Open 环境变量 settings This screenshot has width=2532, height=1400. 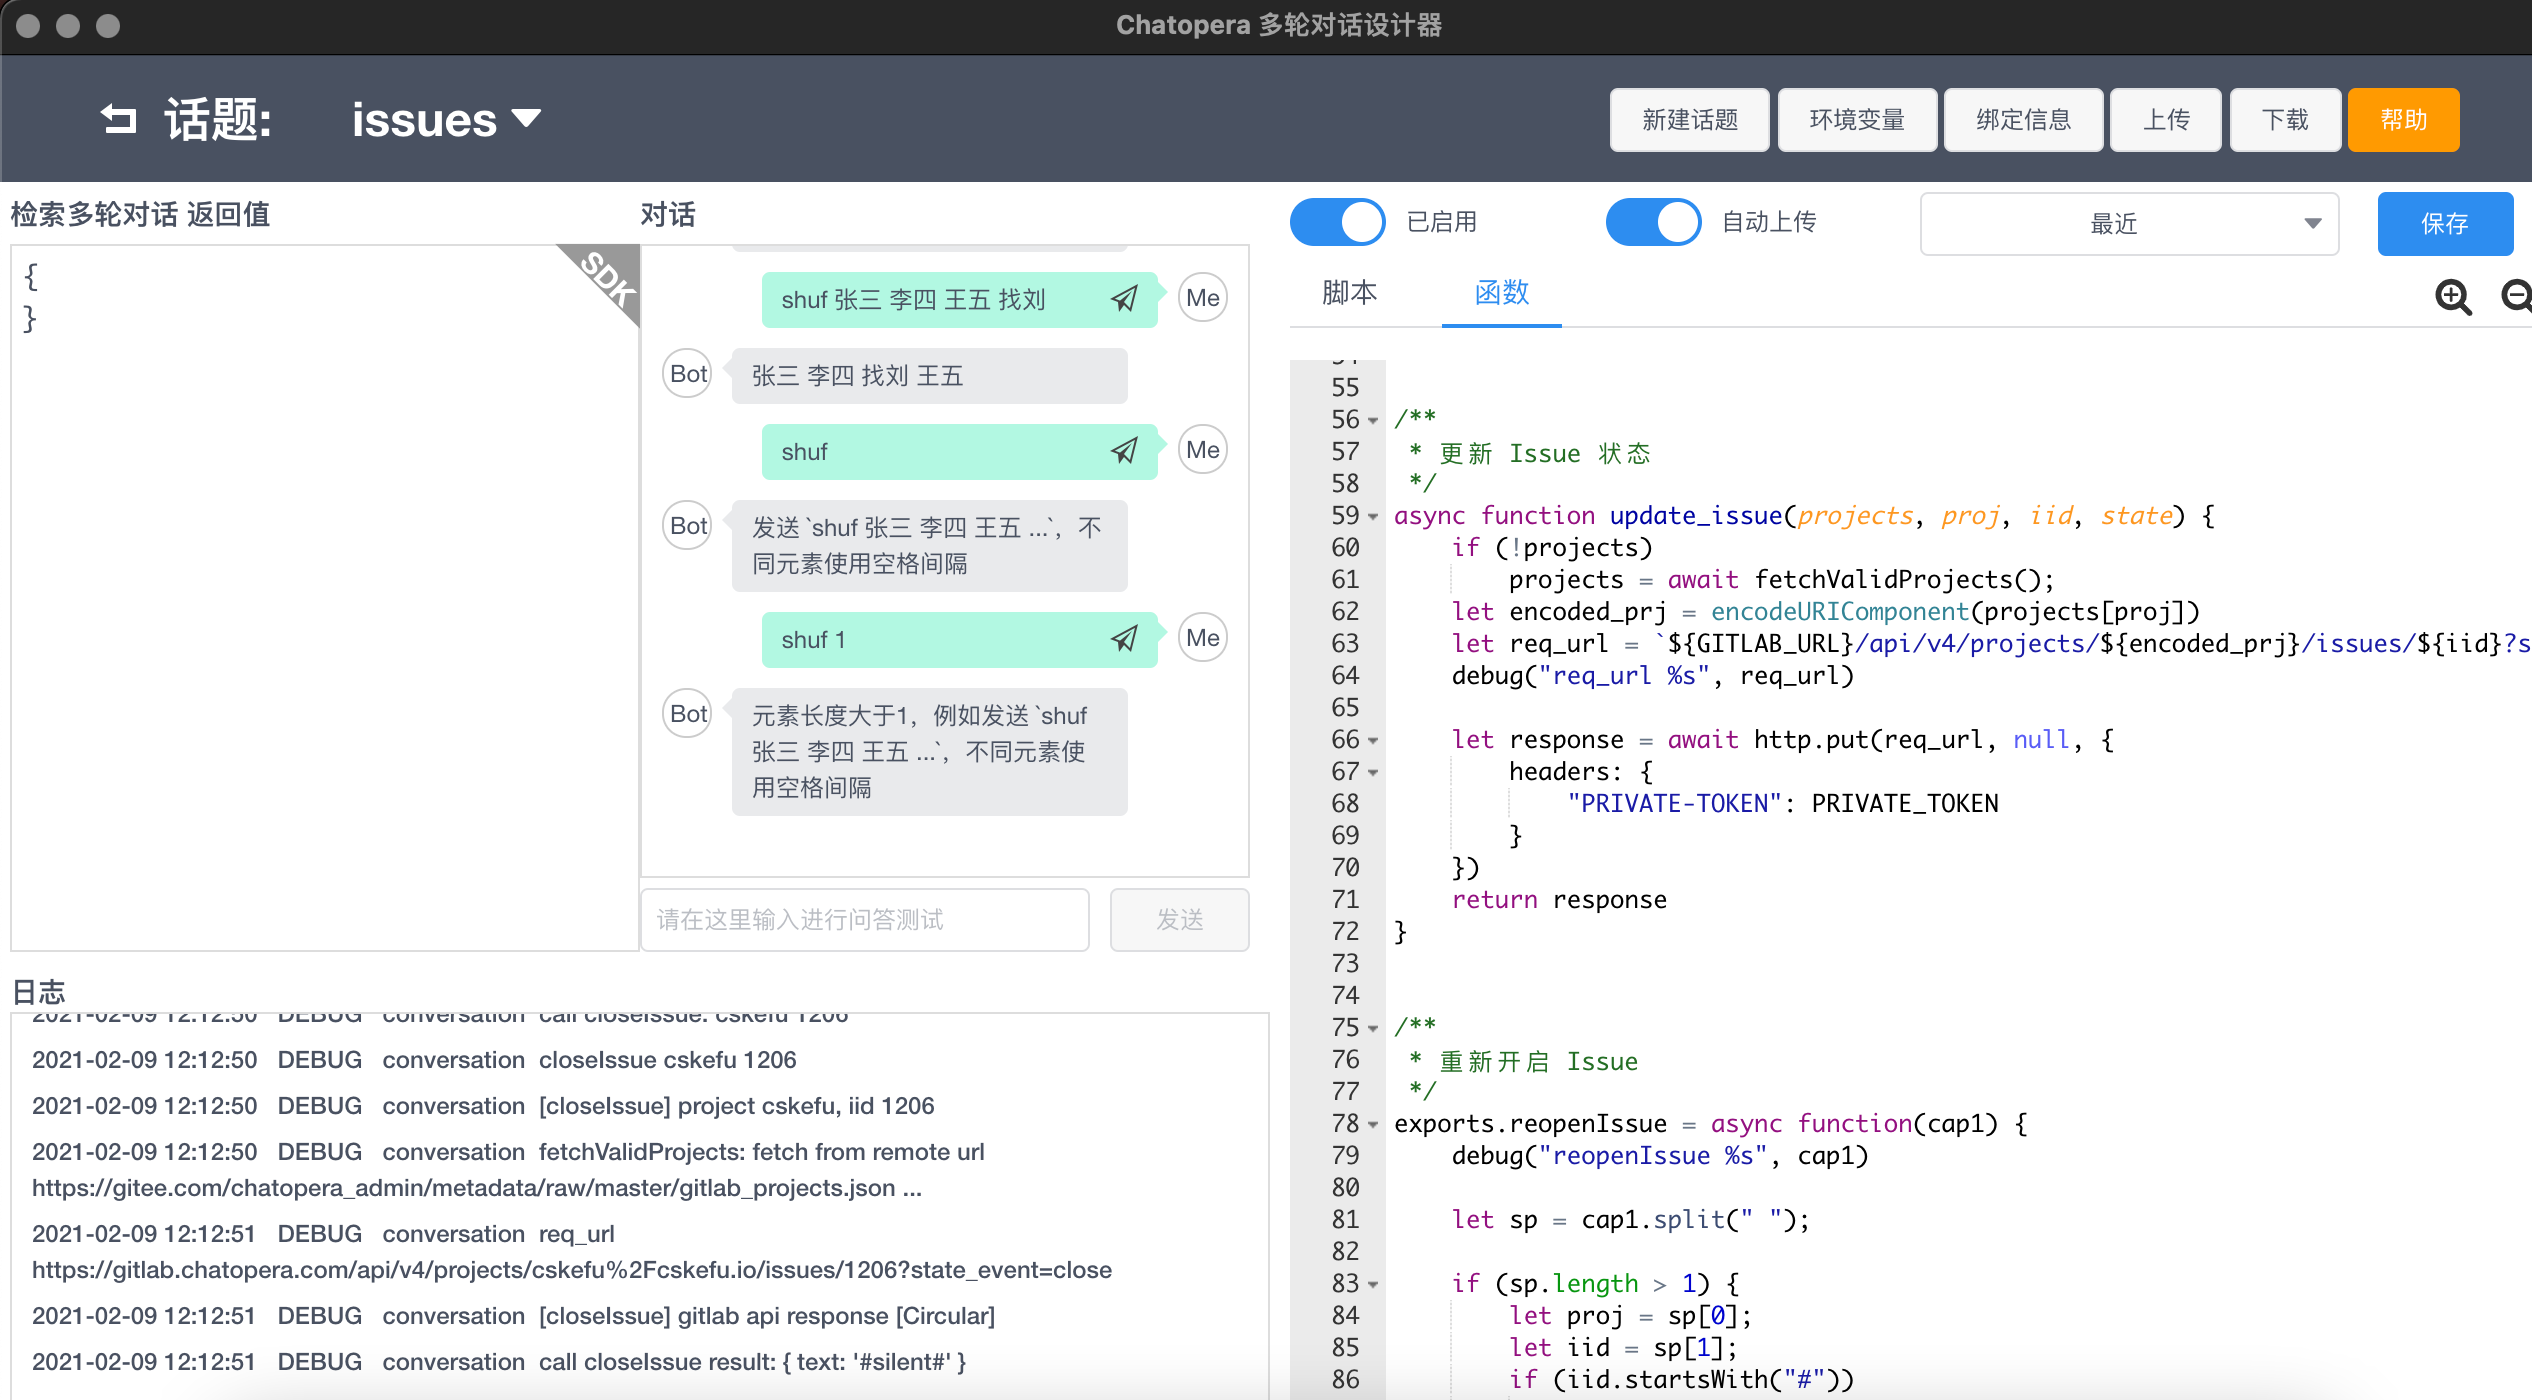pos(1857,120)
